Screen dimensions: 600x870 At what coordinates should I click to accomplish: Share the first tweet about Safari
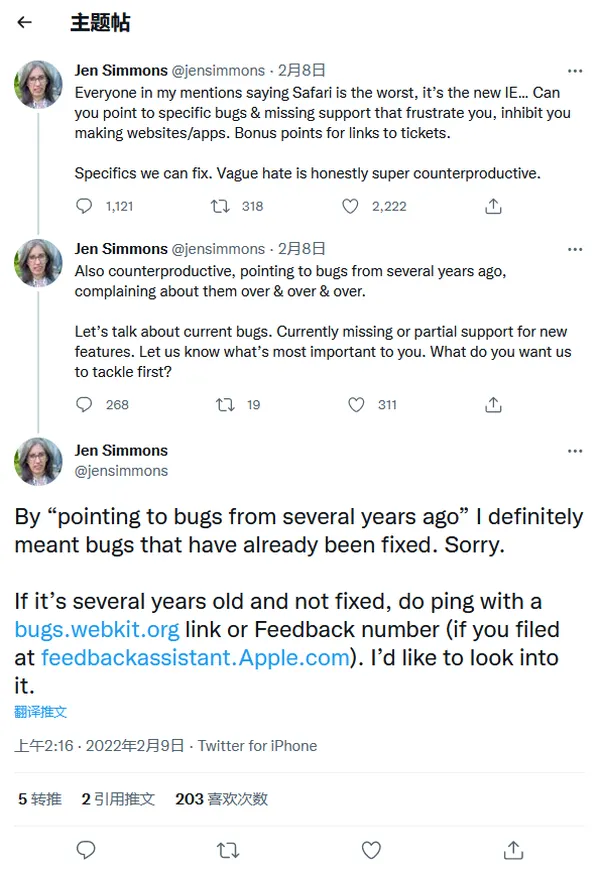point(493,206)
